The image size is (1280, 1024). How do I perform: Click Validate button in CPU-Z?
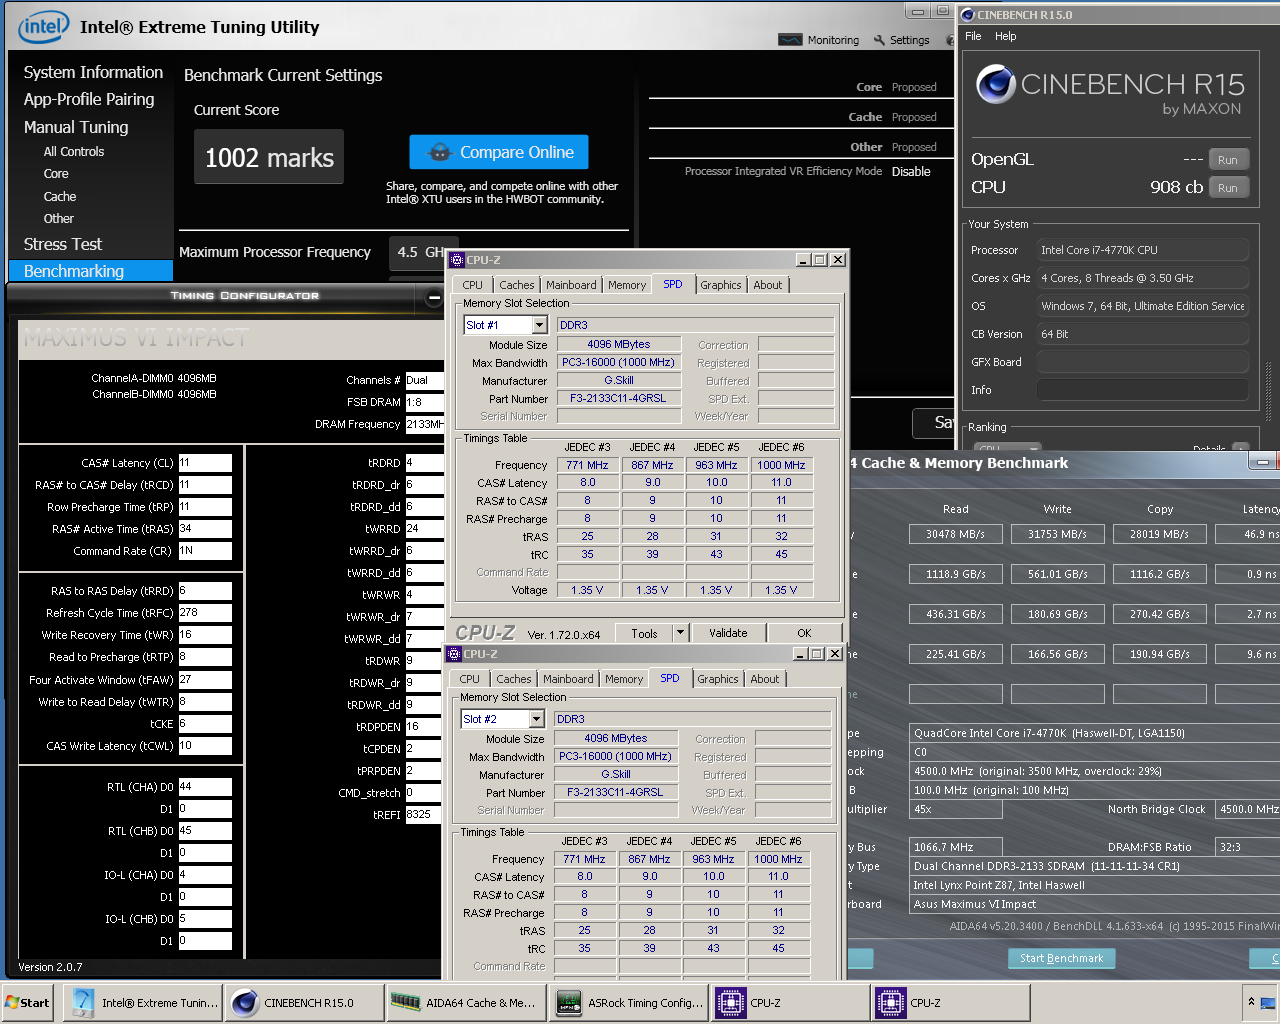tap(728, 633)
